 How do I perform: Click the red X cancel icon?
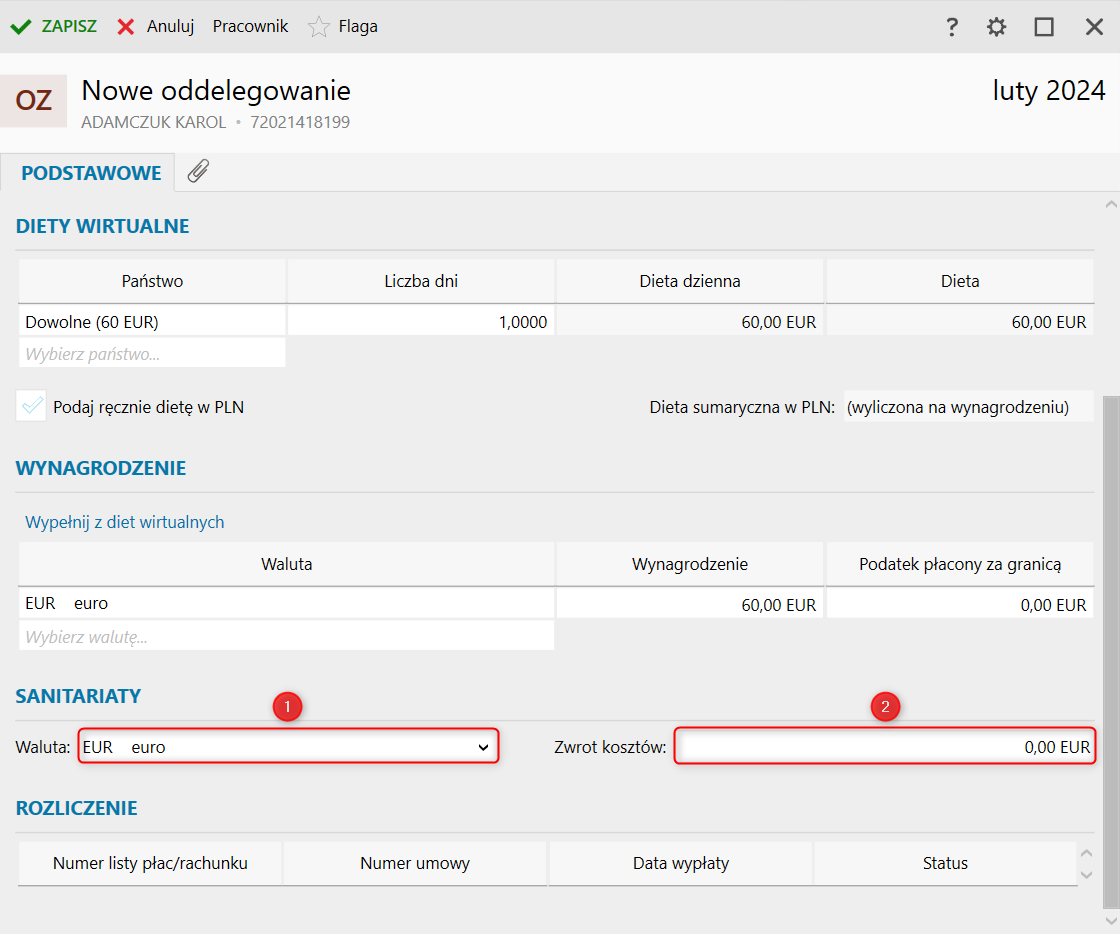click(x=126, y=27)
